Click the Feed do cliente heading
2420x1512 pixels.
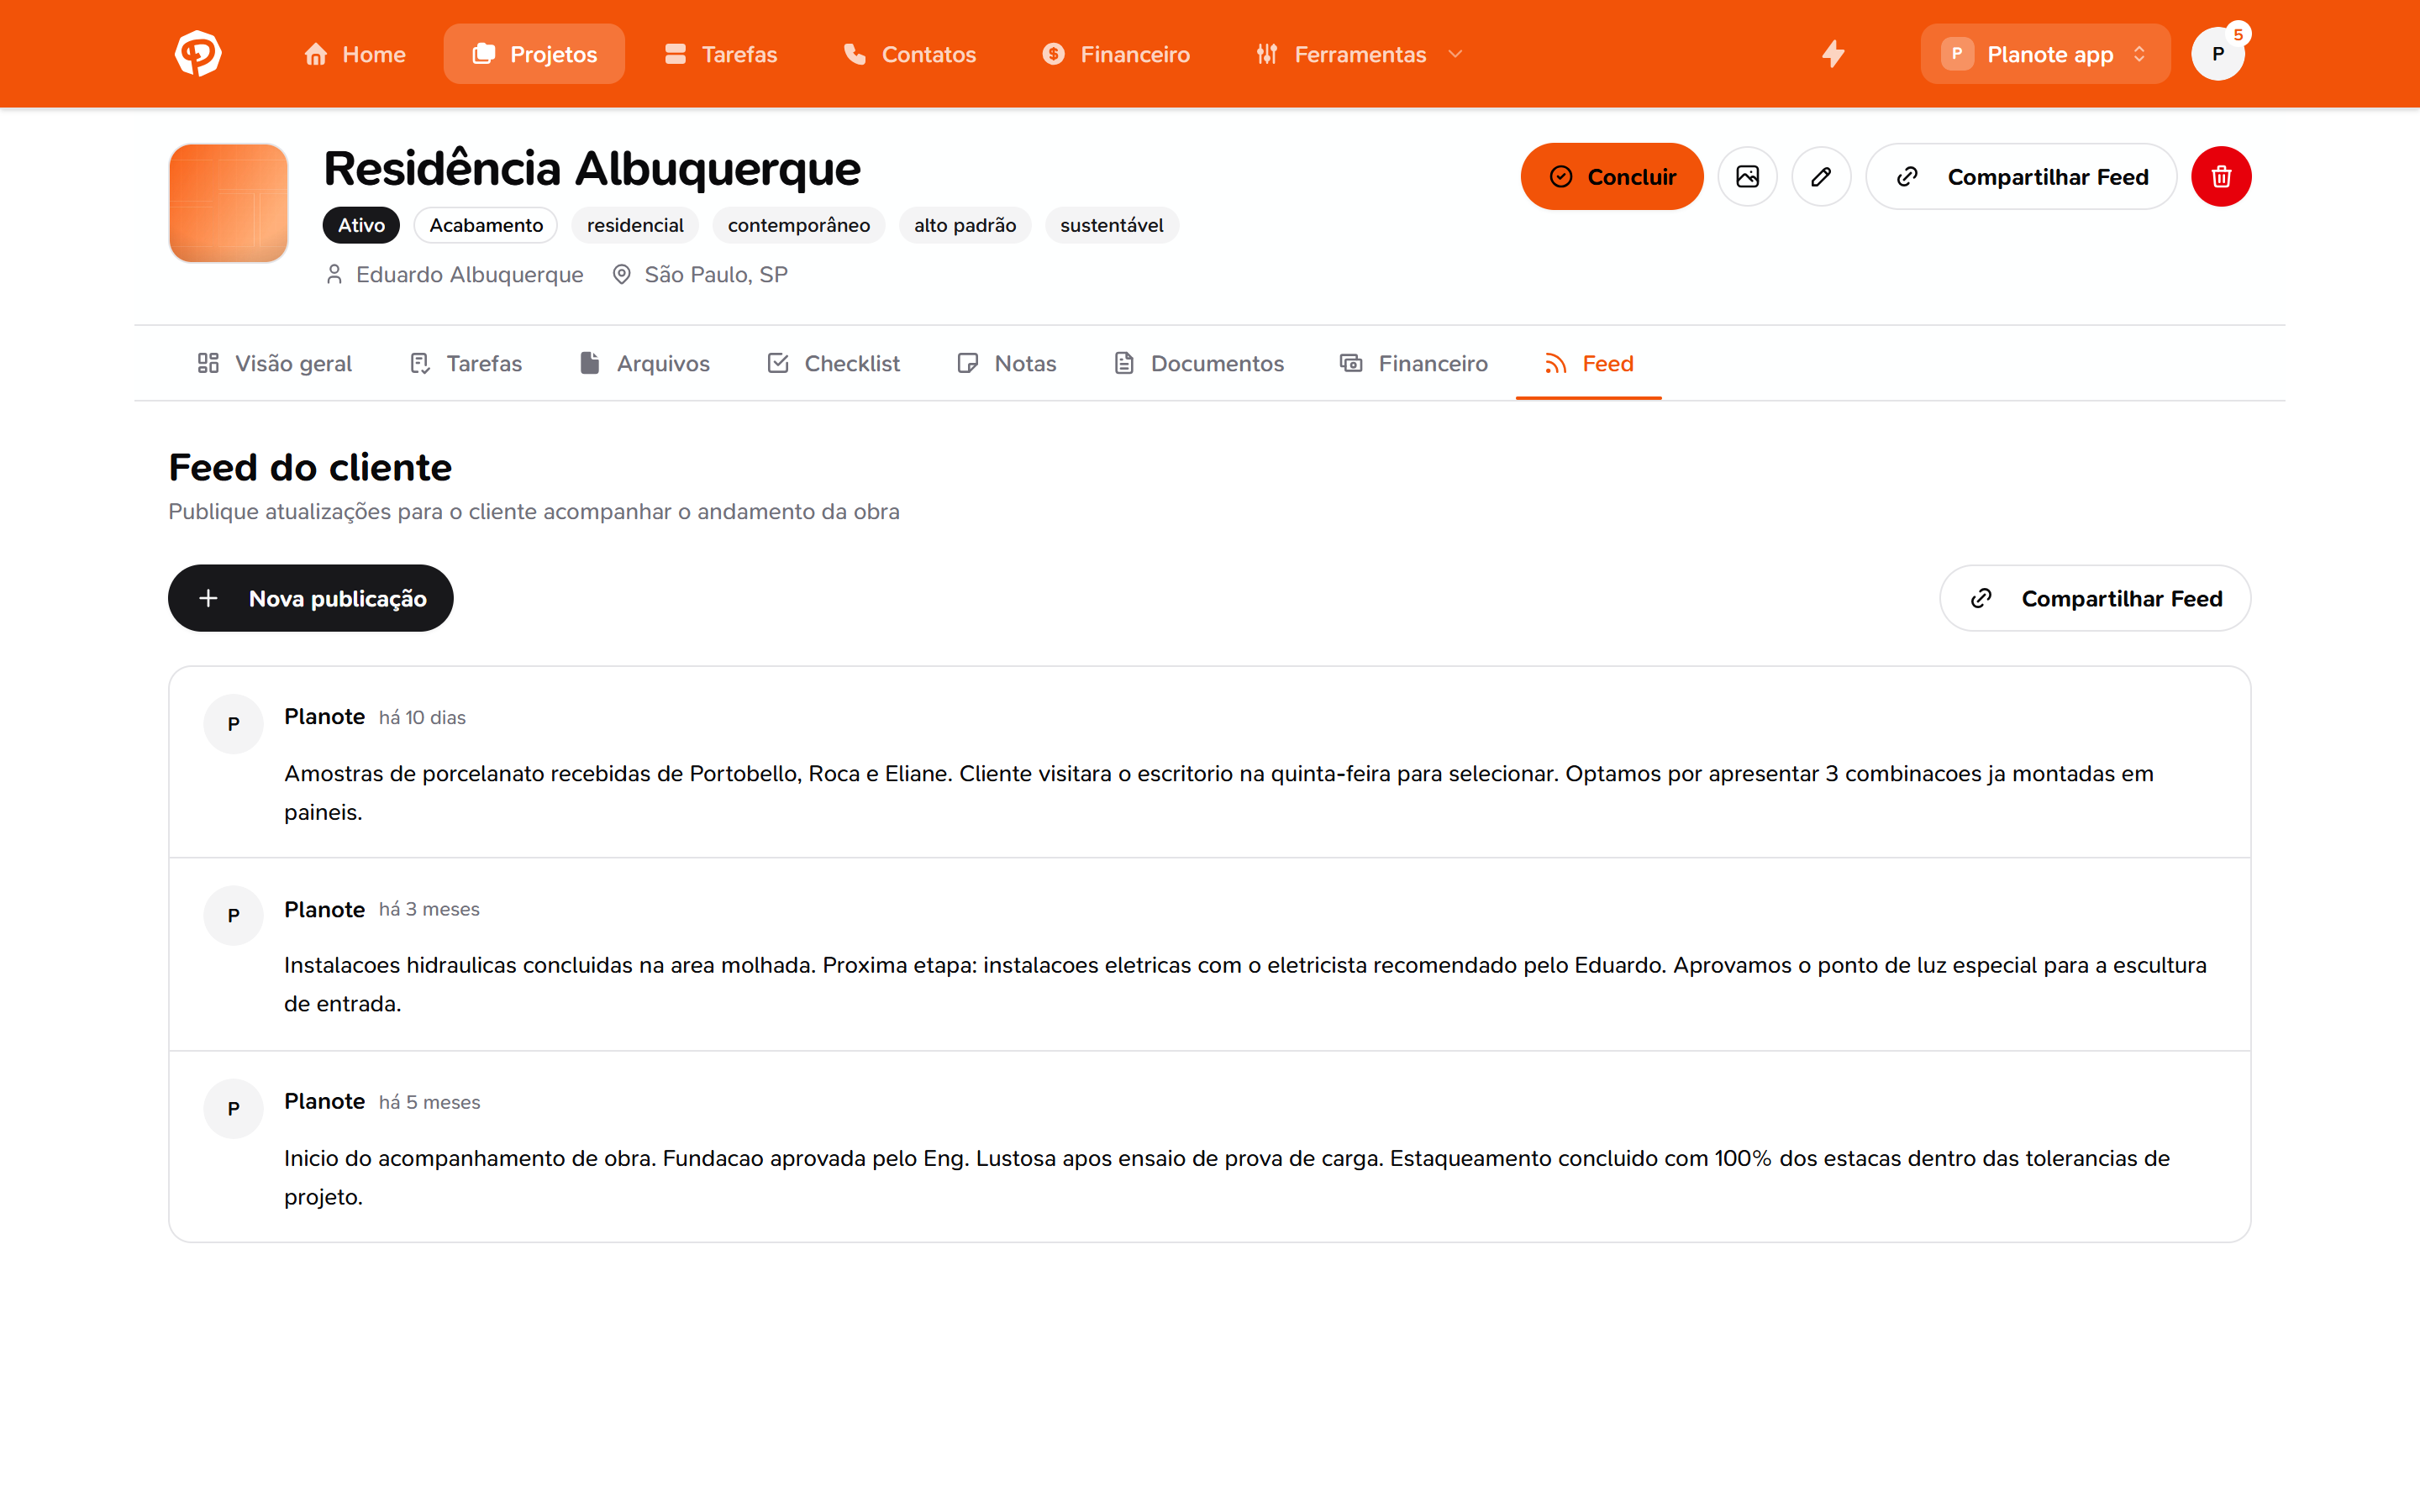(x=310, y=467)
